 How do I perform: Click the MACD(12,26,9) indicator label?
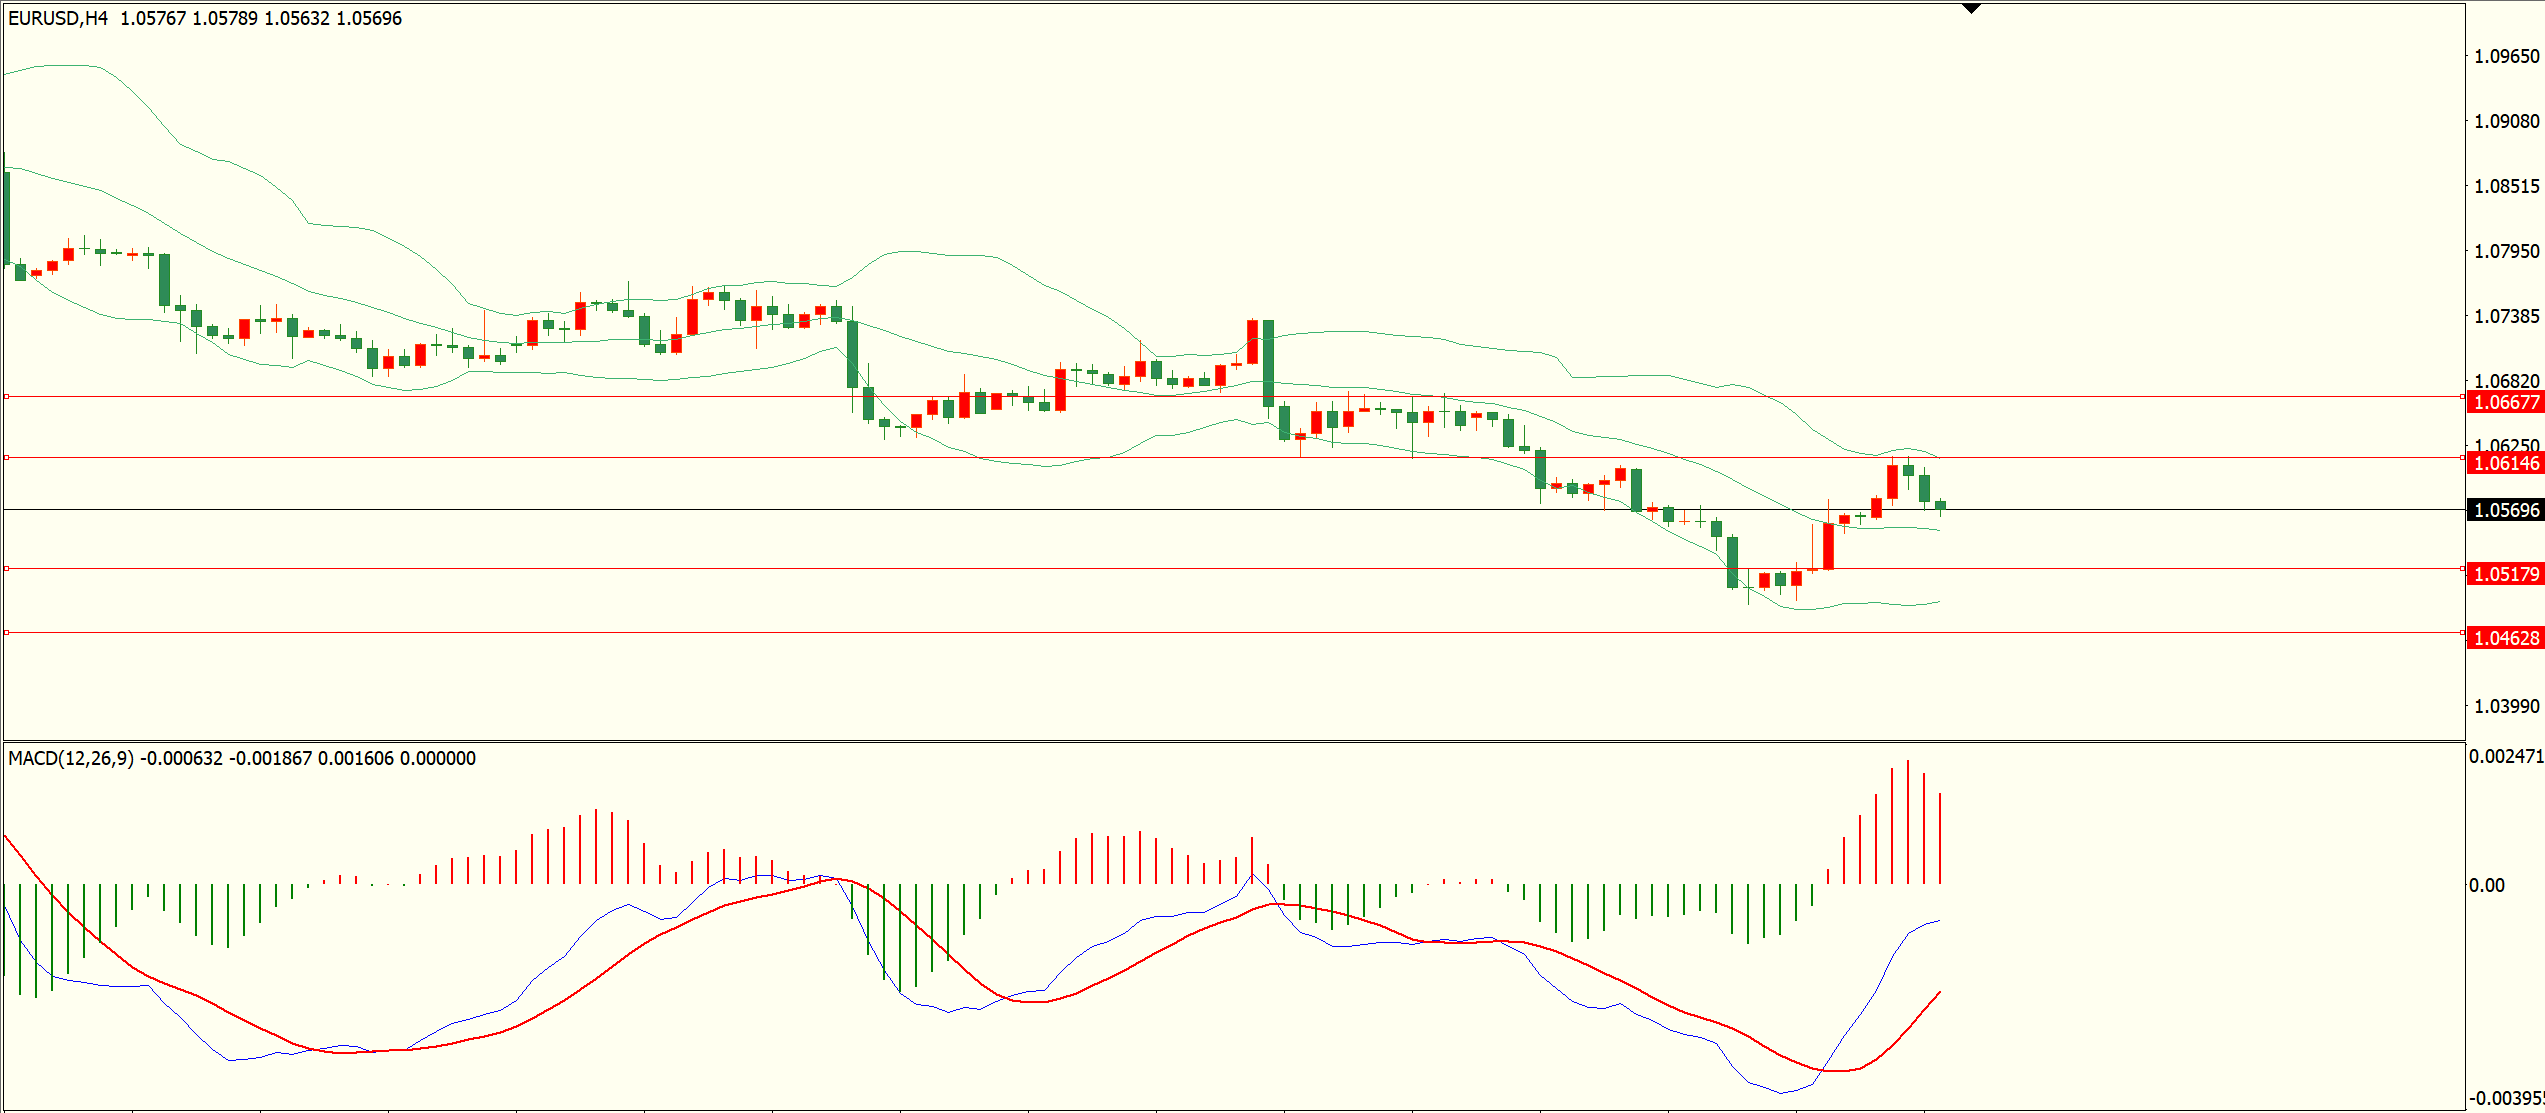coord(71,758)
